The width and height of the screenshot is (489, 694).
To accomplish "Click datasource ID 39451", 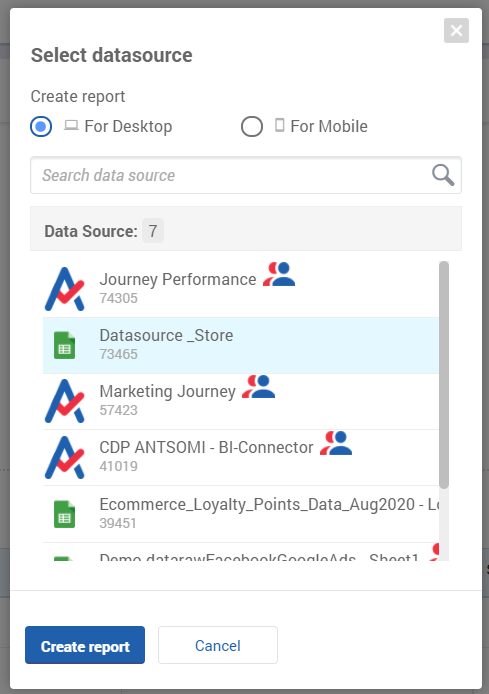I will click(118, 523).
